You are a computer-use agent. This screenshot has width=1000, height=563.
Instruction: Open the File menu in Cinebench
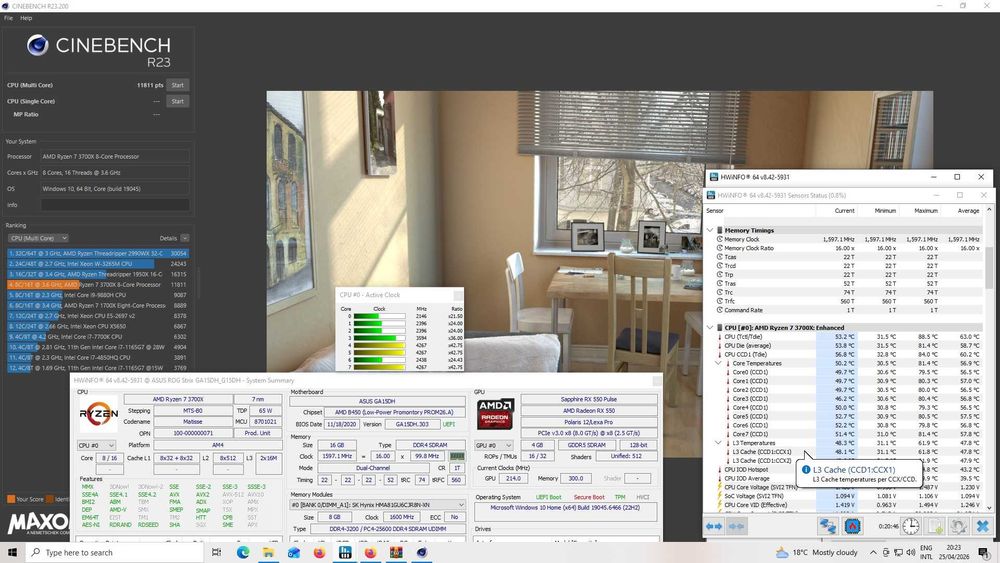(x=8, y=18)
